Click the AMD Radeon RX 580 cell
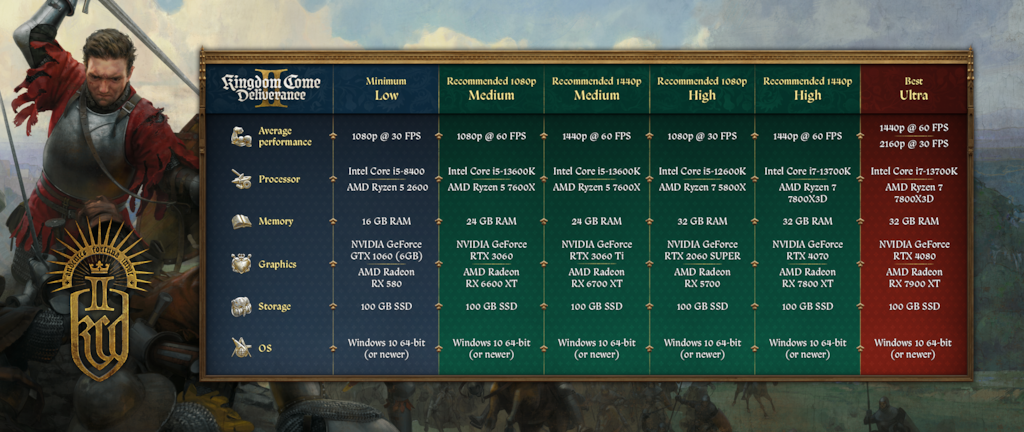This screenshot has height=432, width=1024. coord(386,277)
